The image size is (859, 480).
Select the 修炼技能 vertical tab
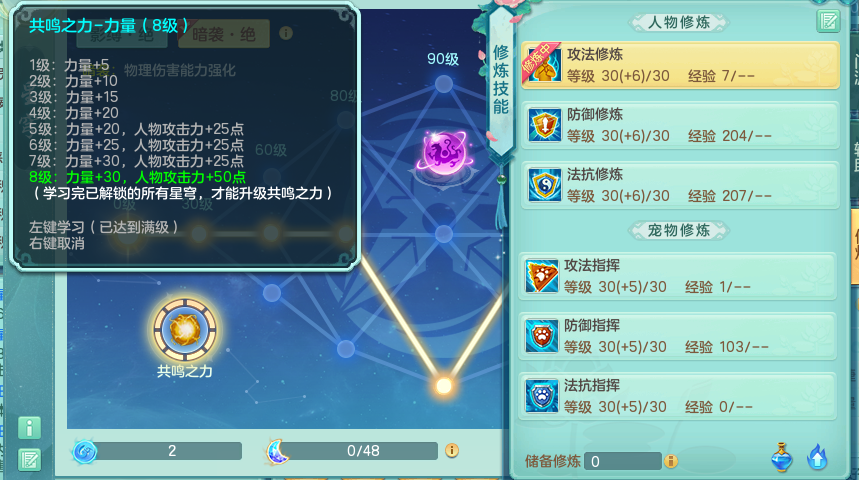(501, 79)
